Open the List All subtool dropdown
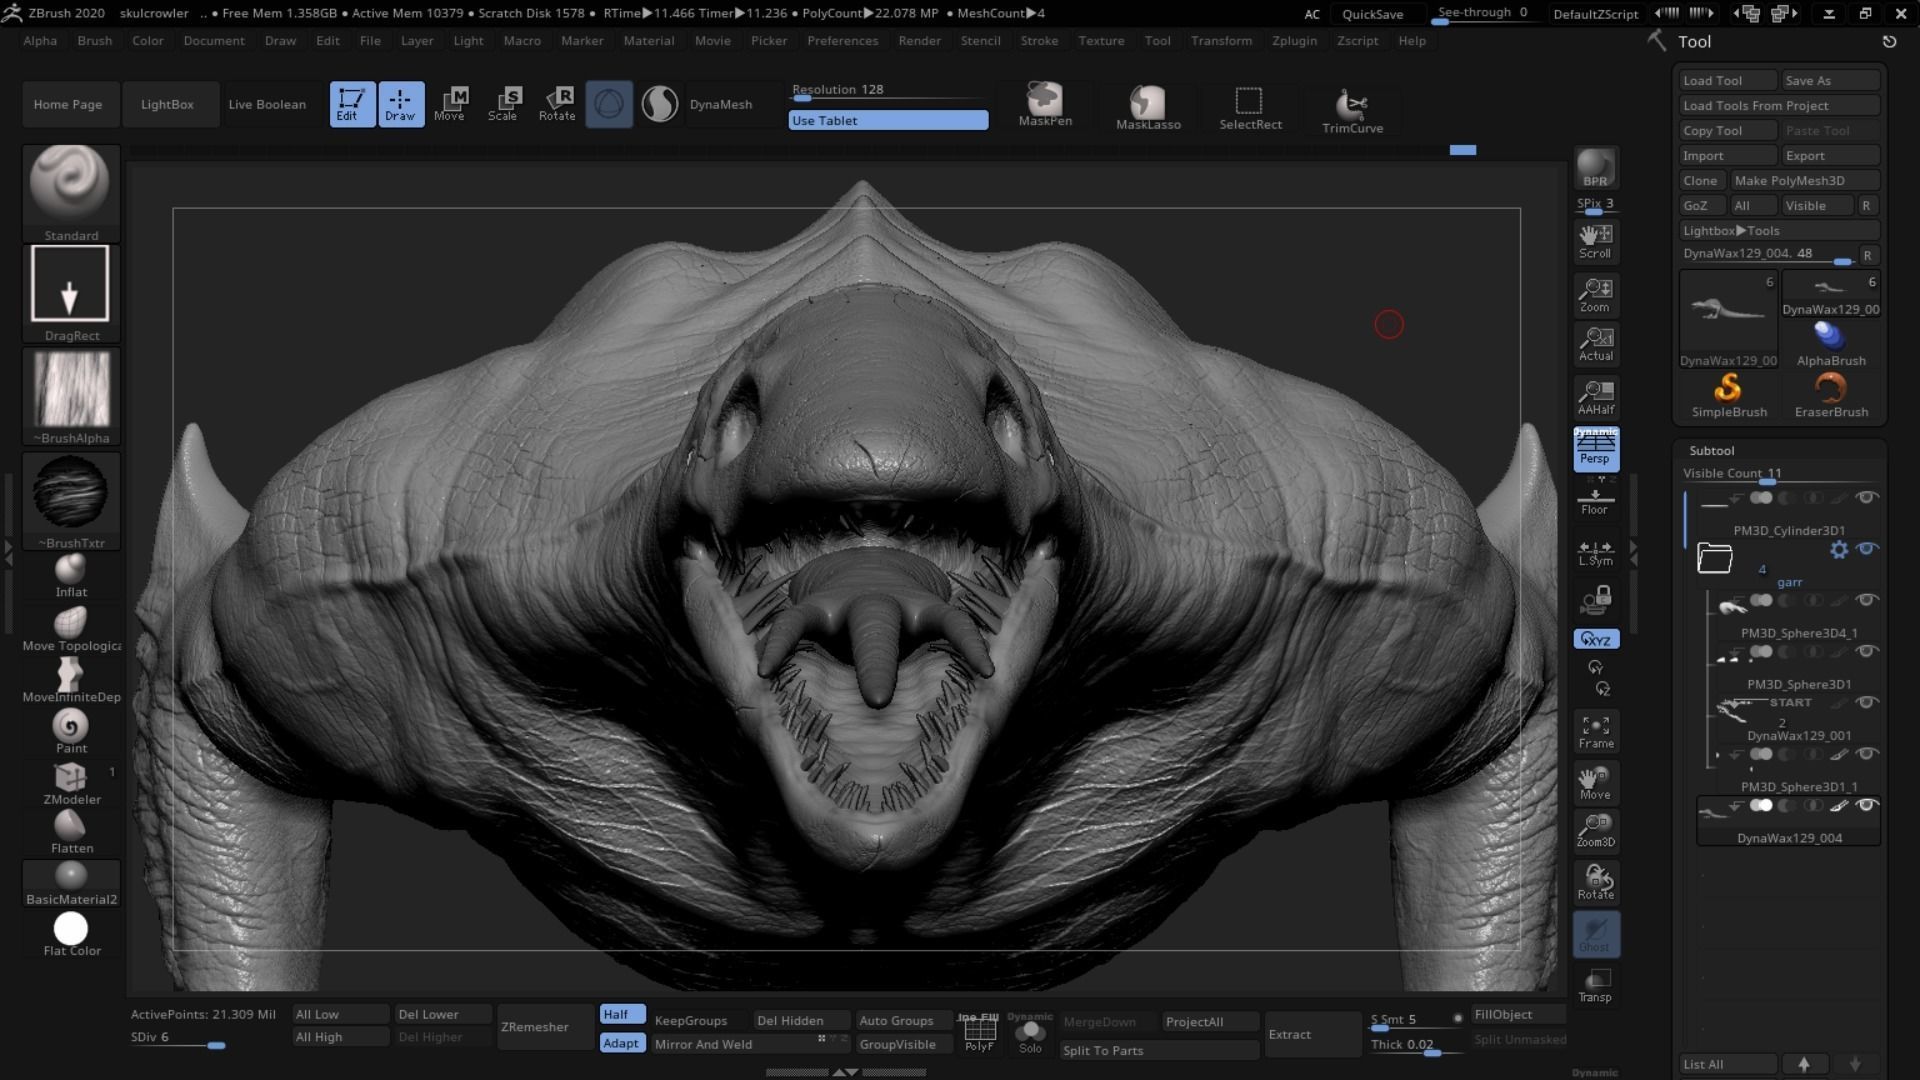The image size is (1920, 1080). [1727, 1064]
